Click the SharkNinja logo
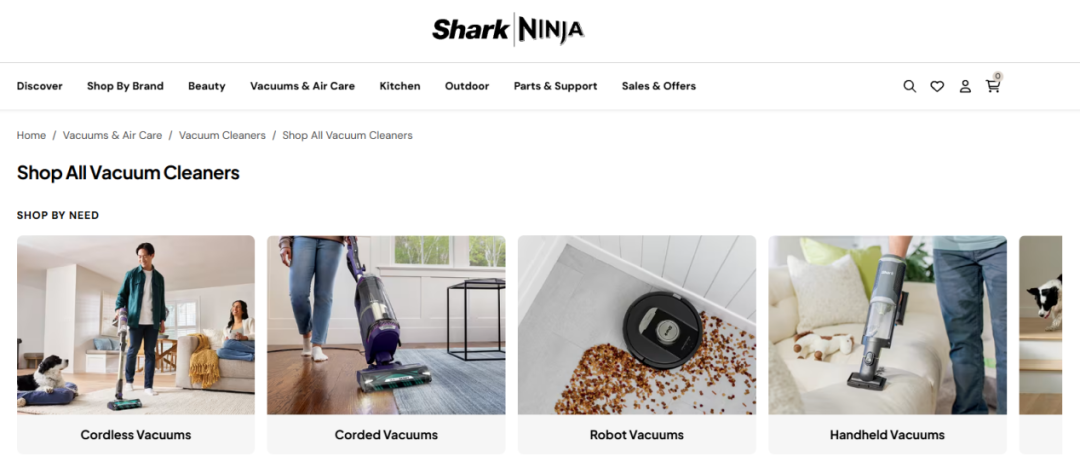 [508, 30]
